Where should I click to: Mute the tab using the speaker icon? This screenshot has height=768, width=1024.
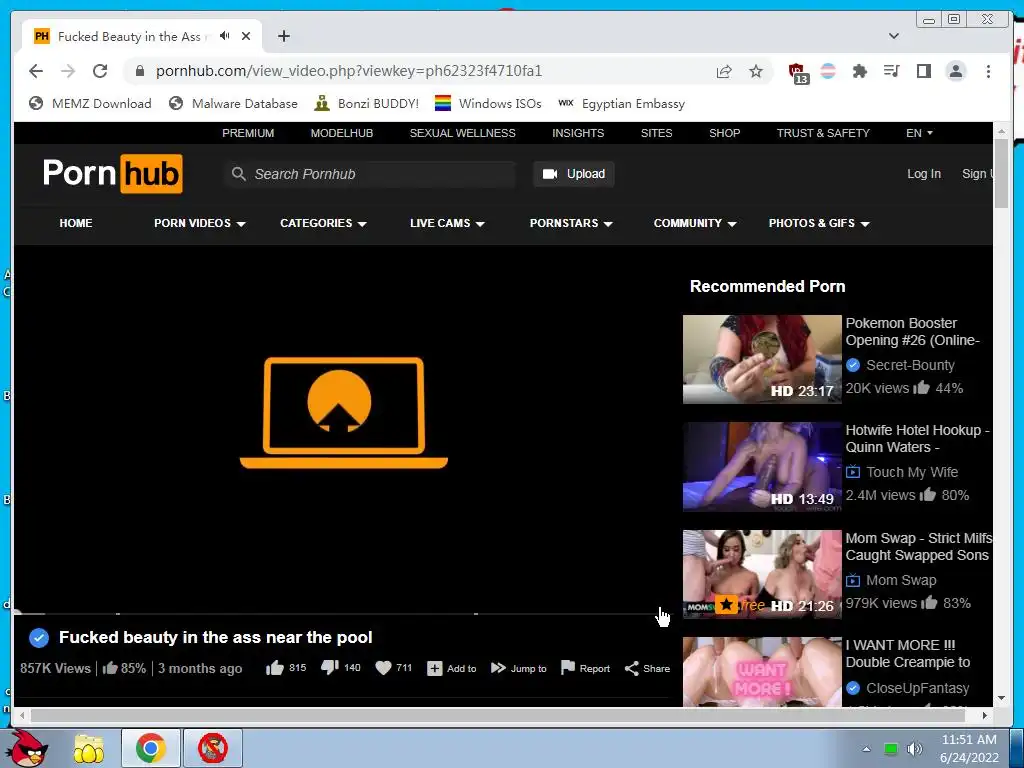(x=225, y=36)
